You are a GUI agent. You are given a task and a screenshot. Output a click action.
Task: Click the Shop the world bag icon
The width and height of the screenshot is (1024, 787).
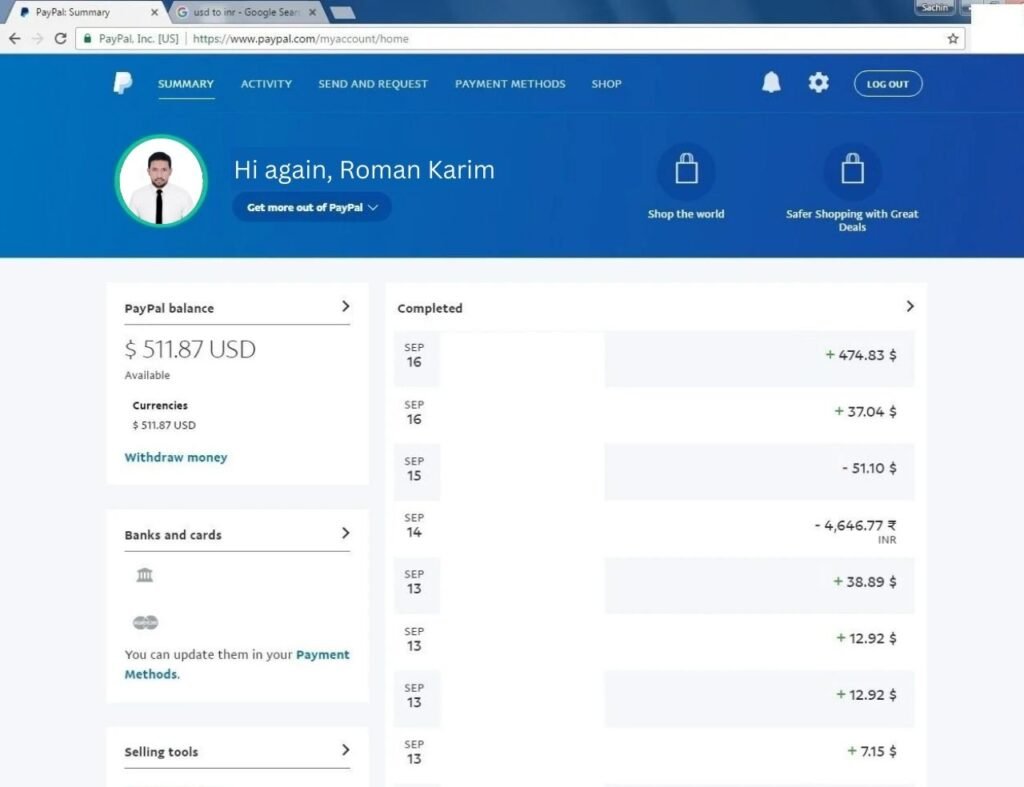pyautogui.click(x=686, y=170)
